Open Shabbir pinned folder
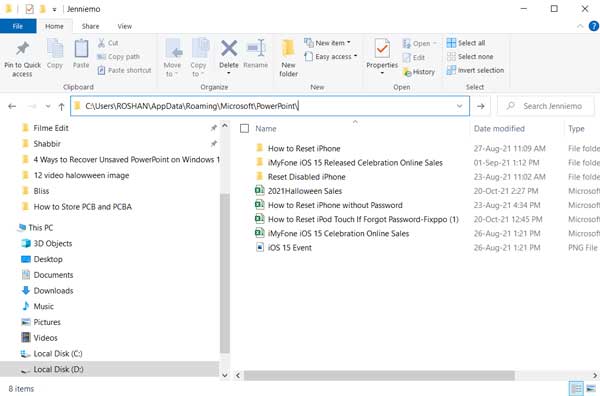The height and width of the screenshot is (396, 600). [47, 144]
